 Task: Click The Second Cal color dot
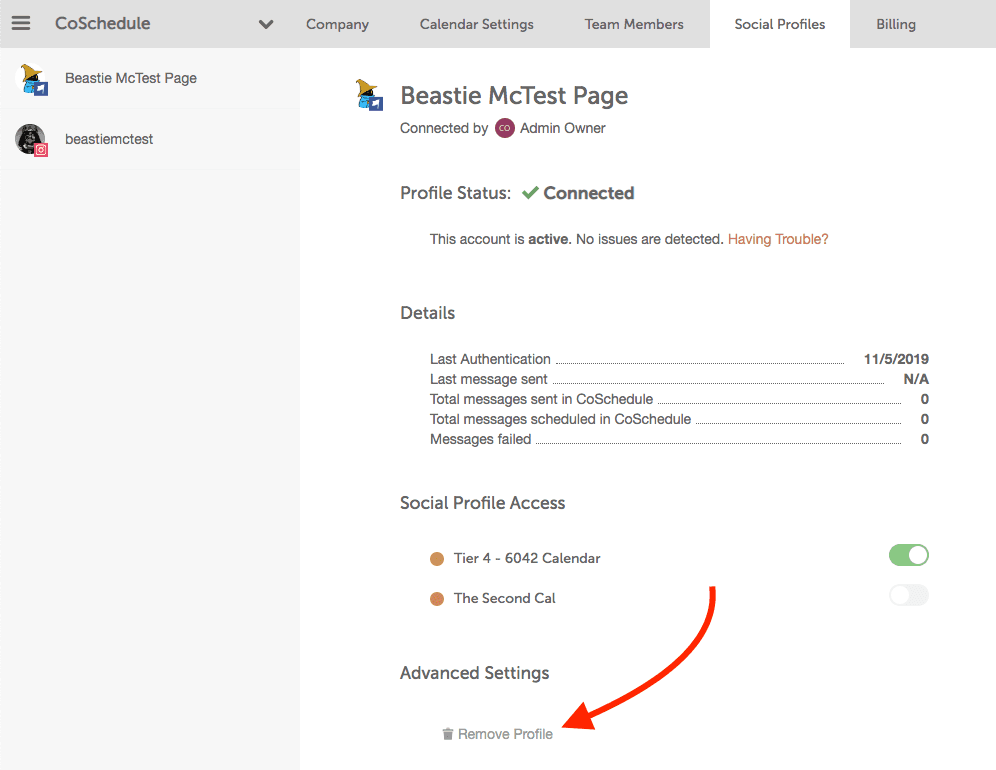[x=437, y=599]
